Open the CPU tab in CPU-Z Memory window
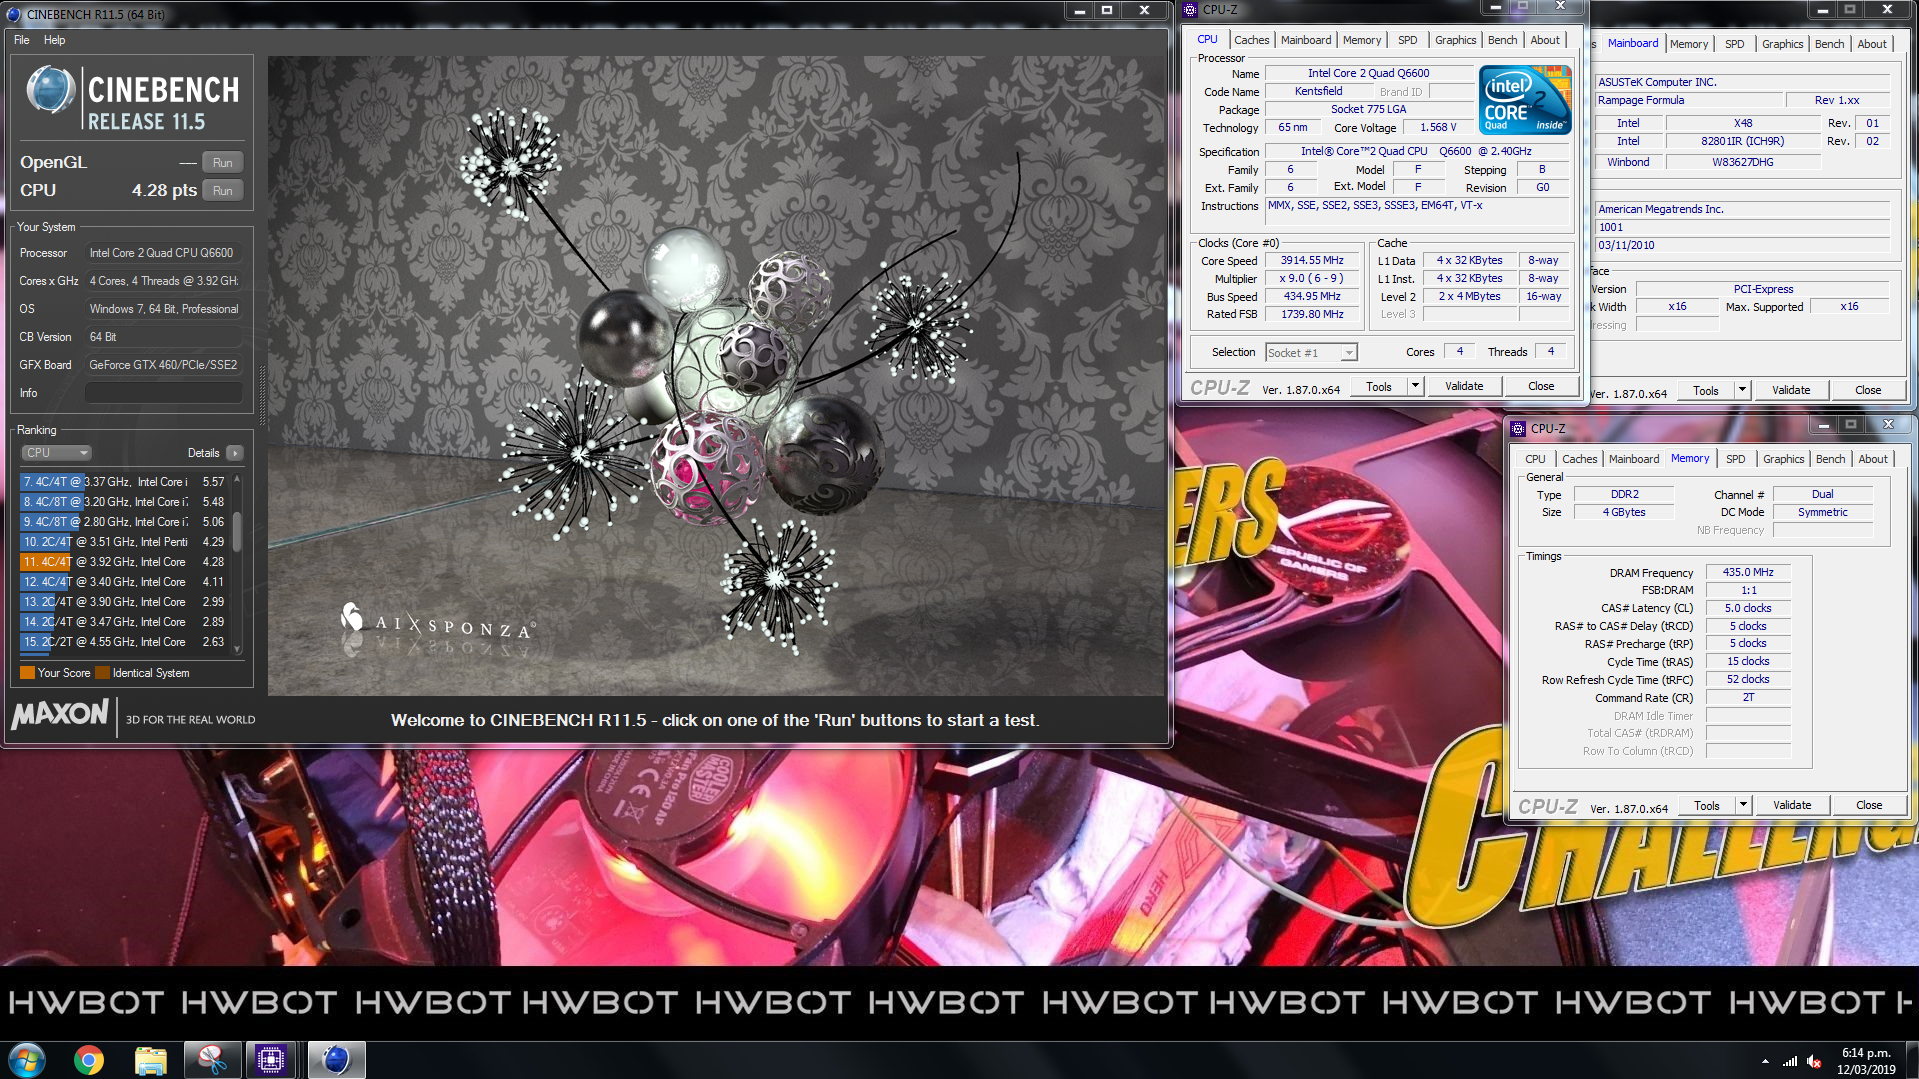Screen dimensions: 1919x1079 click(1535, 459)
